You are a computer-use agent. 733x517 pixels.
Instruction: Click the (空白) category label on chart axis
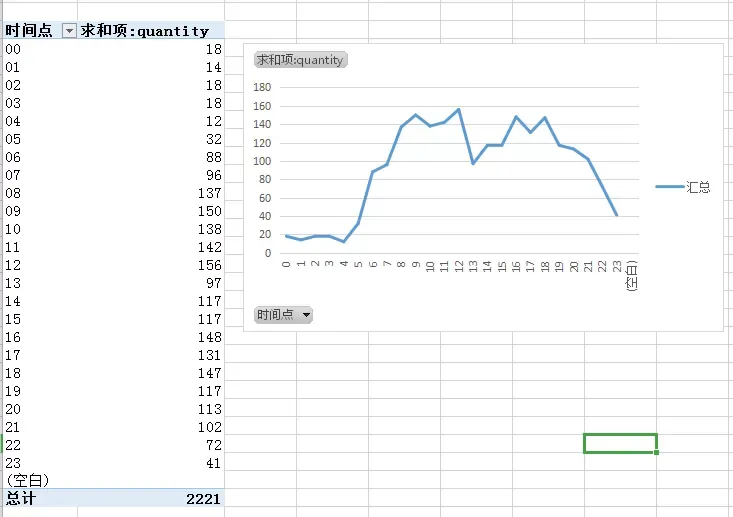[x=632, y=276]
